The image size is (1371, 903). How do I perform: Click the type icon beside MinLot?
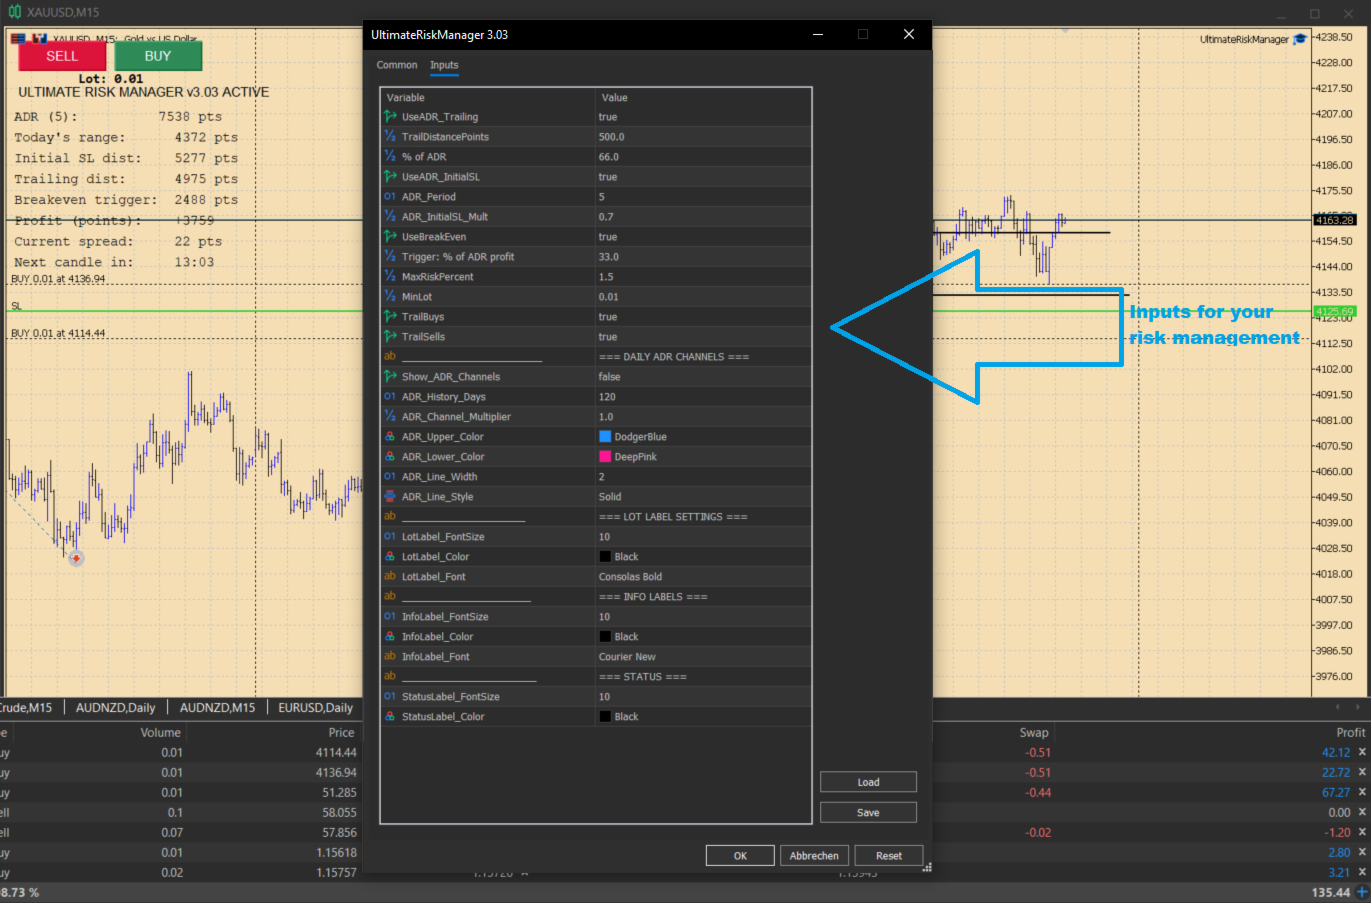390,297
